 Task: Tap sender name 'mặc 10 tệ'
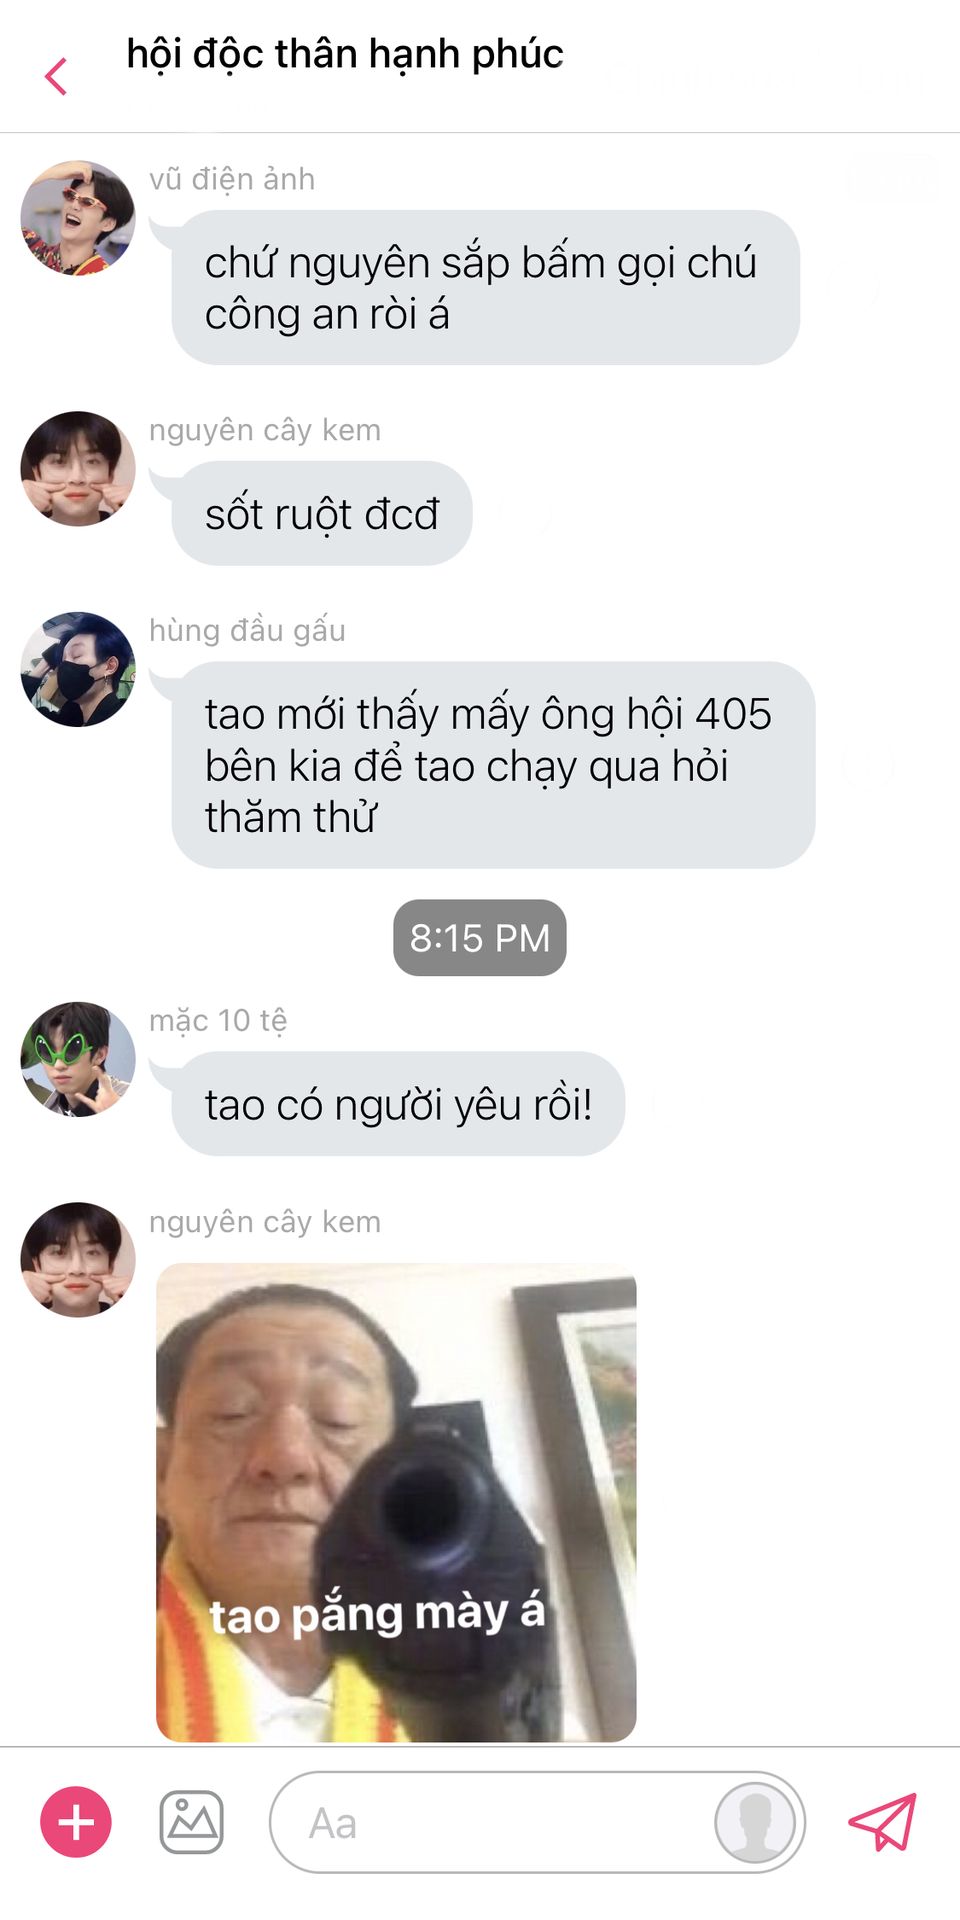(218, 1021)
